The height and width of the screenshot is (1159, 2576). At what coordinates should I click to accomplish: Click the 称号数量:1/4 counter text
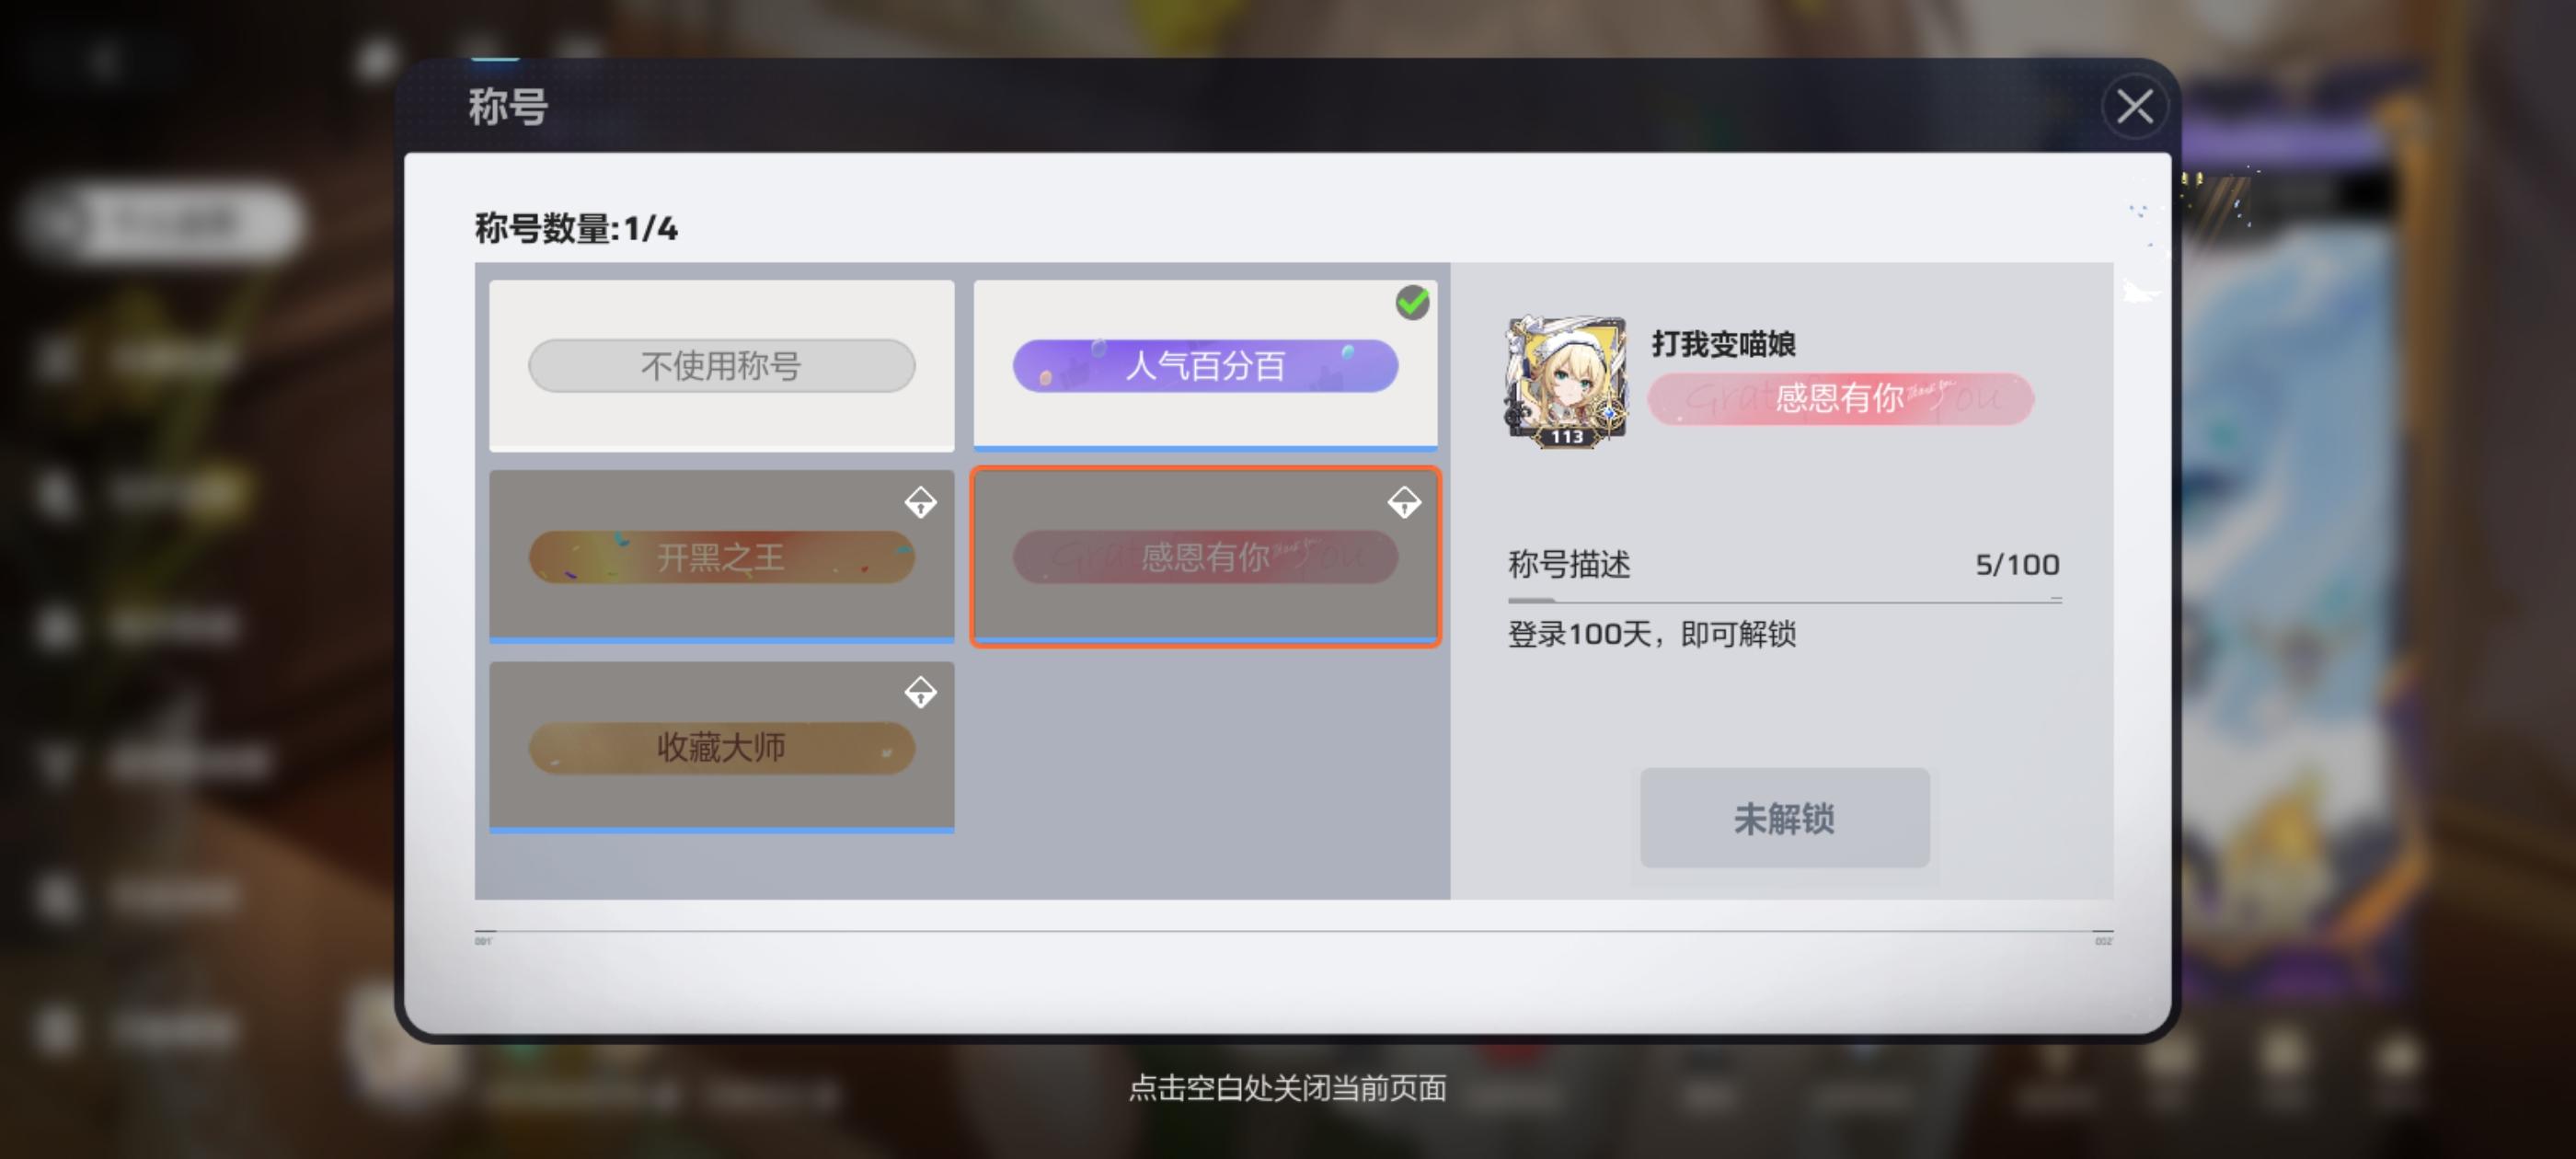[x=576, y=228]
